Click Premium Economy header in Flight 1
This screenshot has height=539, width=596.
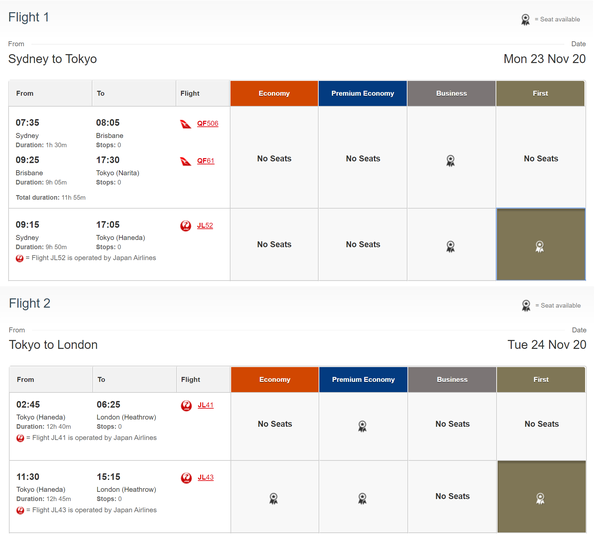[x=363, y=94]
